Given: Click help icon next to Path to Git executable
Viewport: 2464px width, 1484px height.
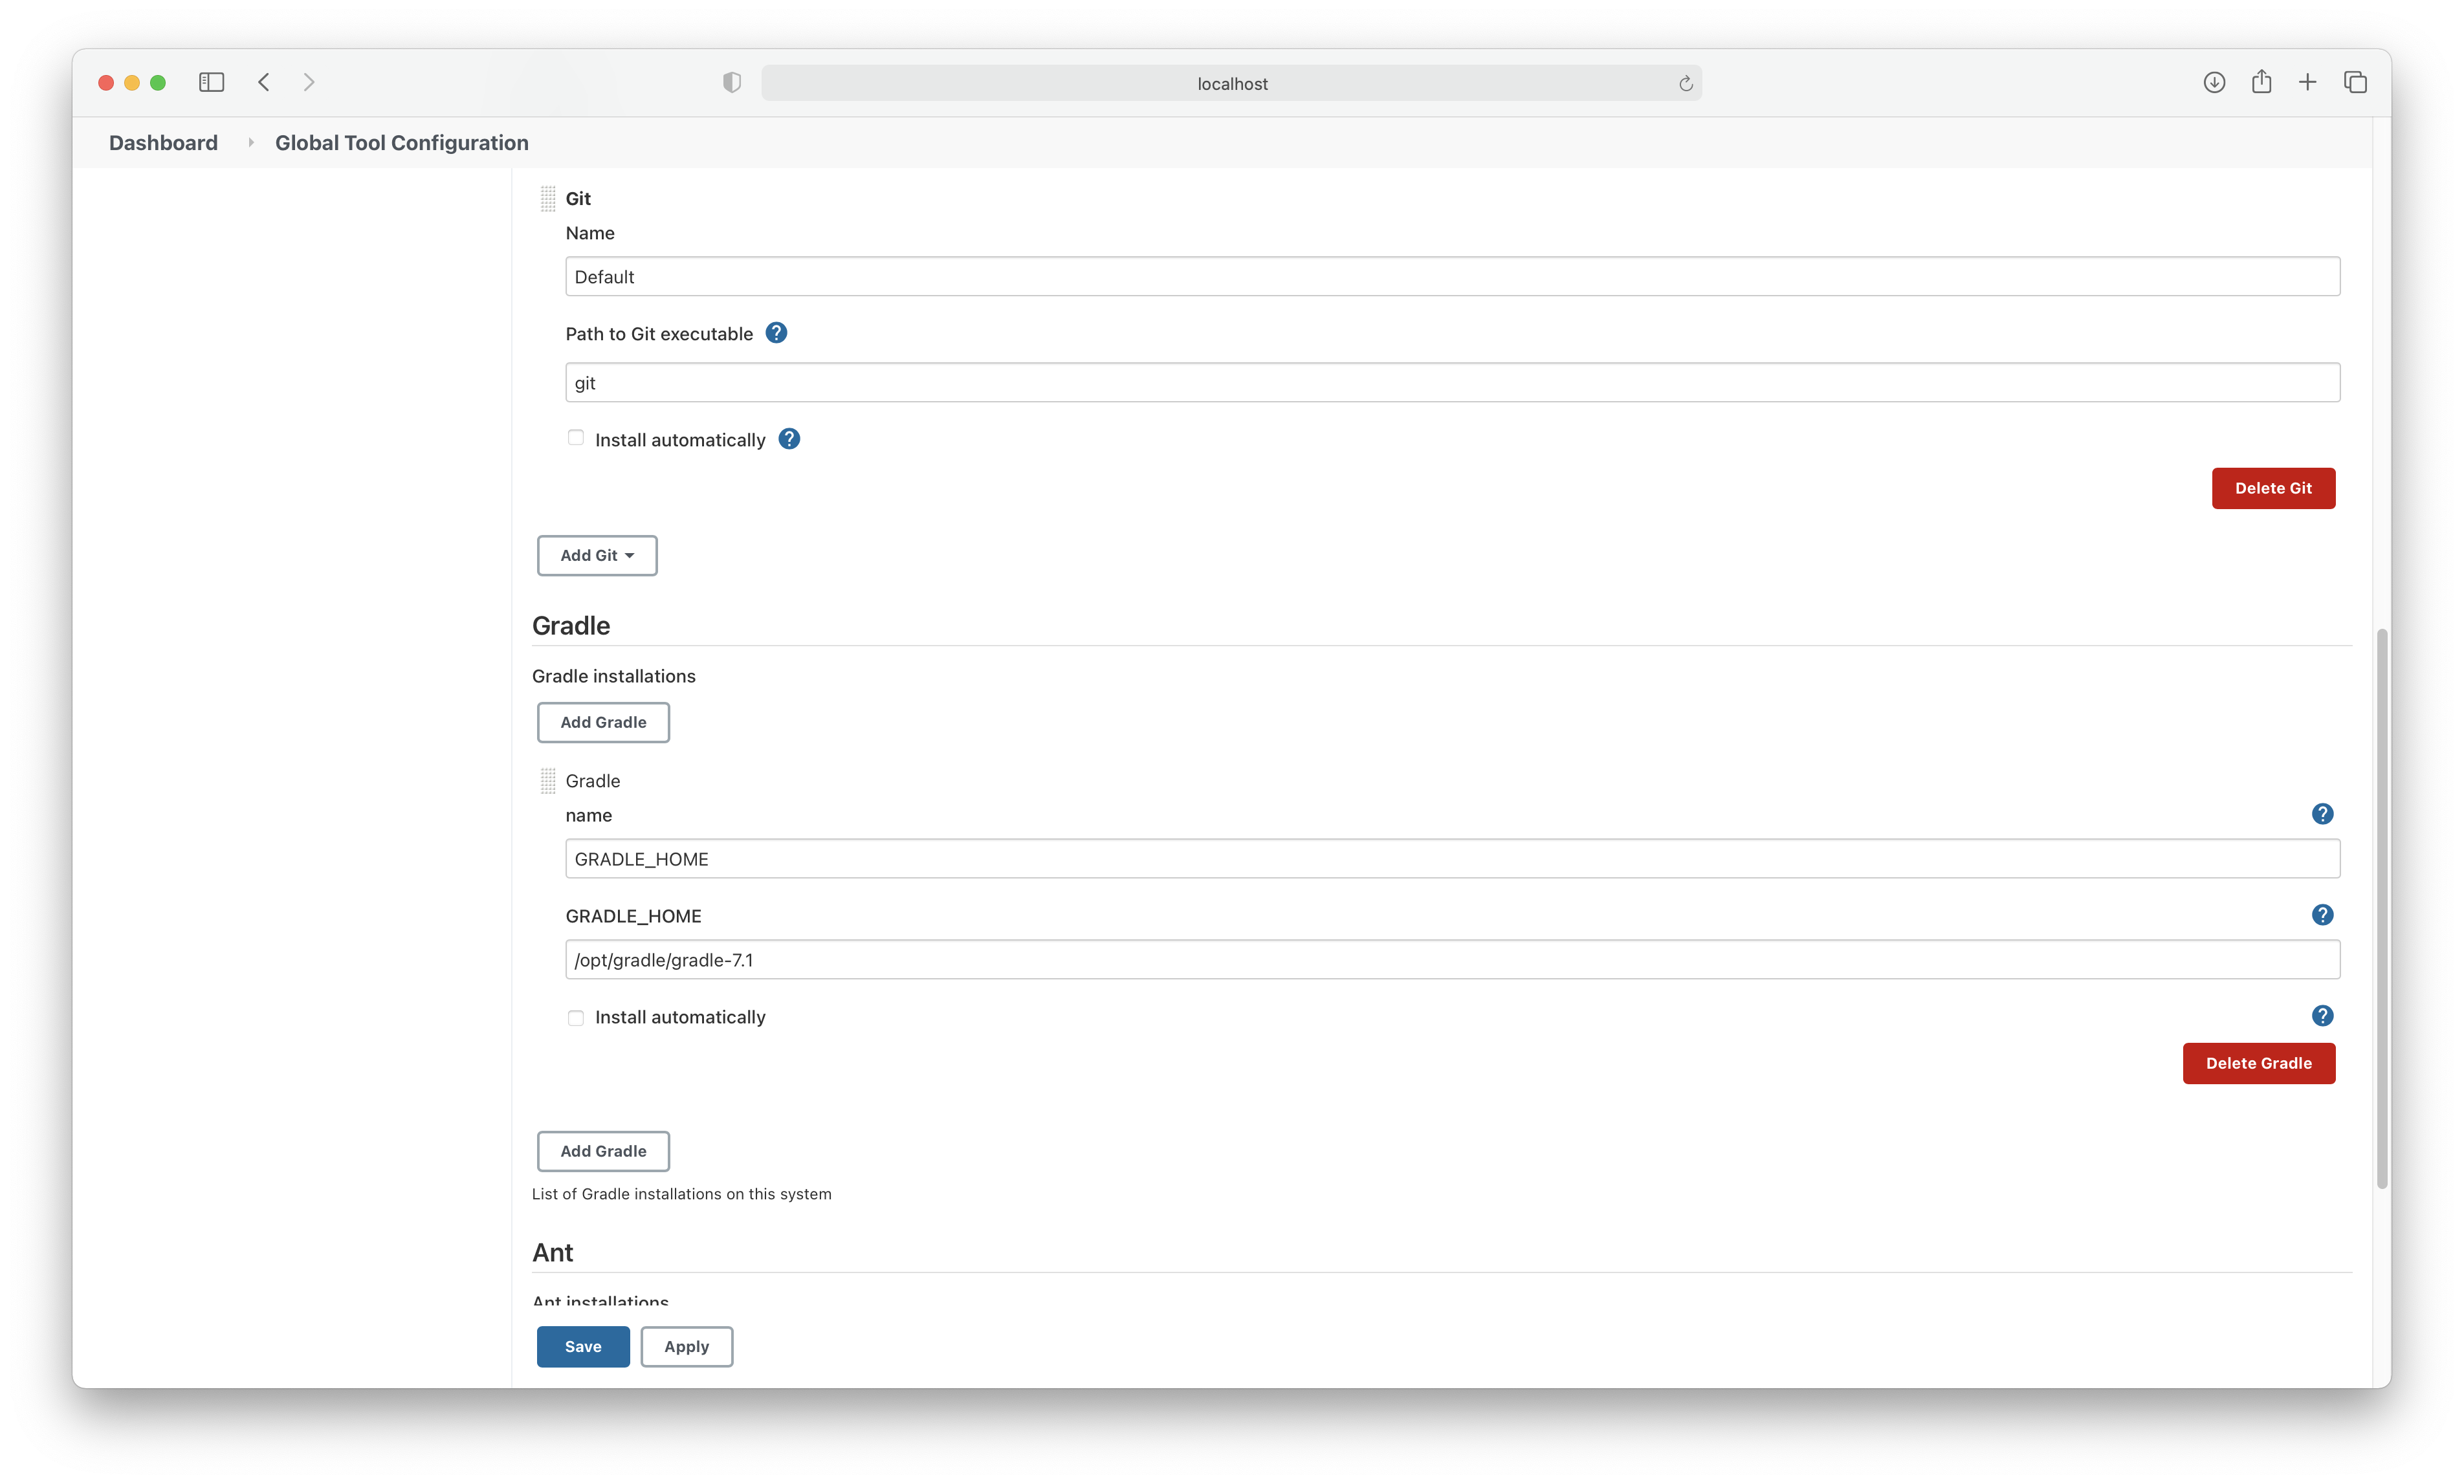Looking at the screenshot, I should pyautogui.click(x=776, y=333).
